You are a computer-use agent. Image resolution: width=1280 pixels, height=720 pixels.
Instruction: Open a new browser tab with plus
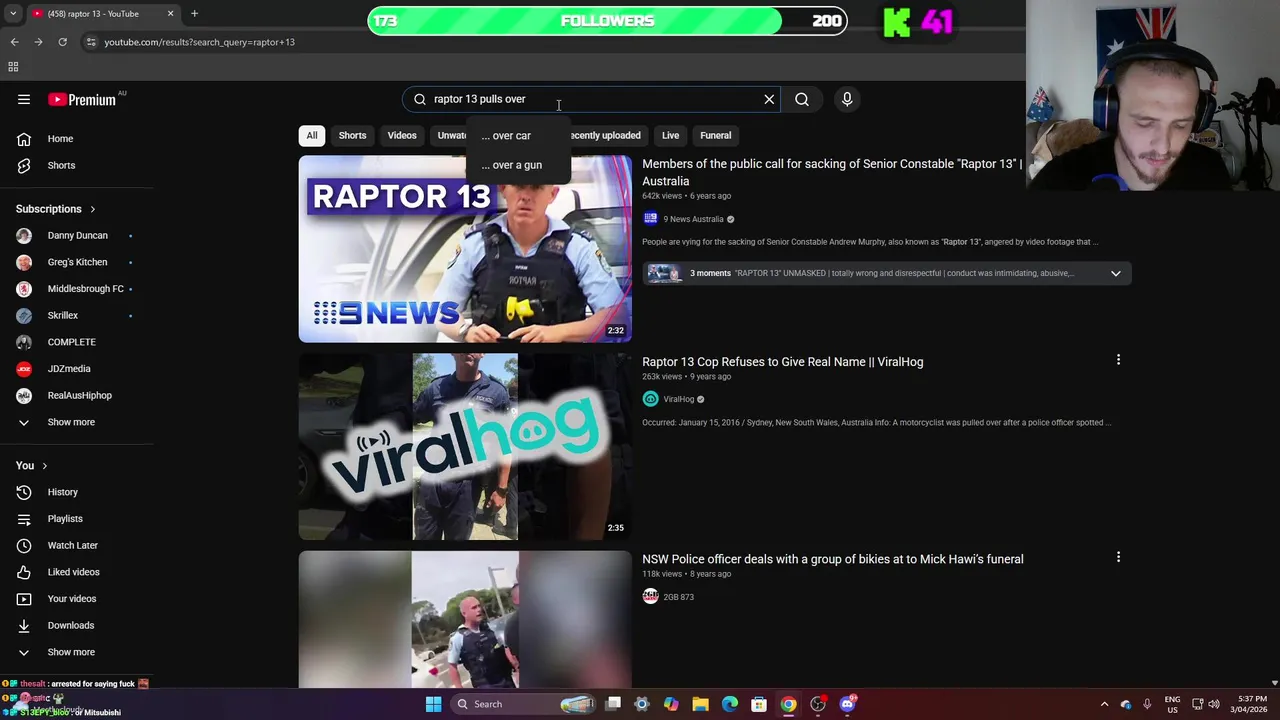point(194,14)
